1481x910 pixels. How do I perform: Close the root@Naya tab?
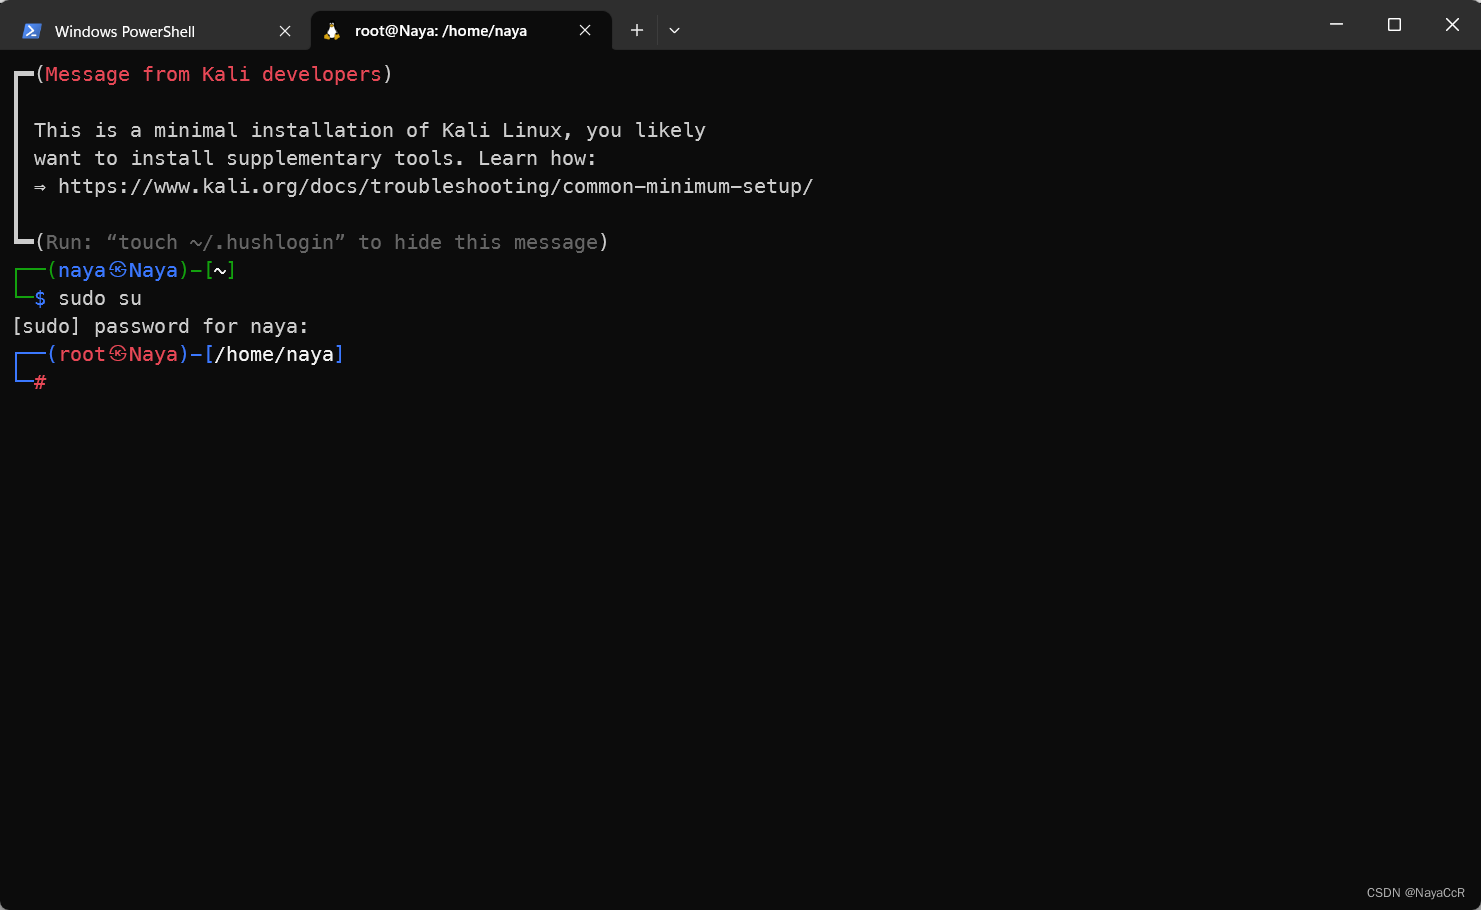585,31
